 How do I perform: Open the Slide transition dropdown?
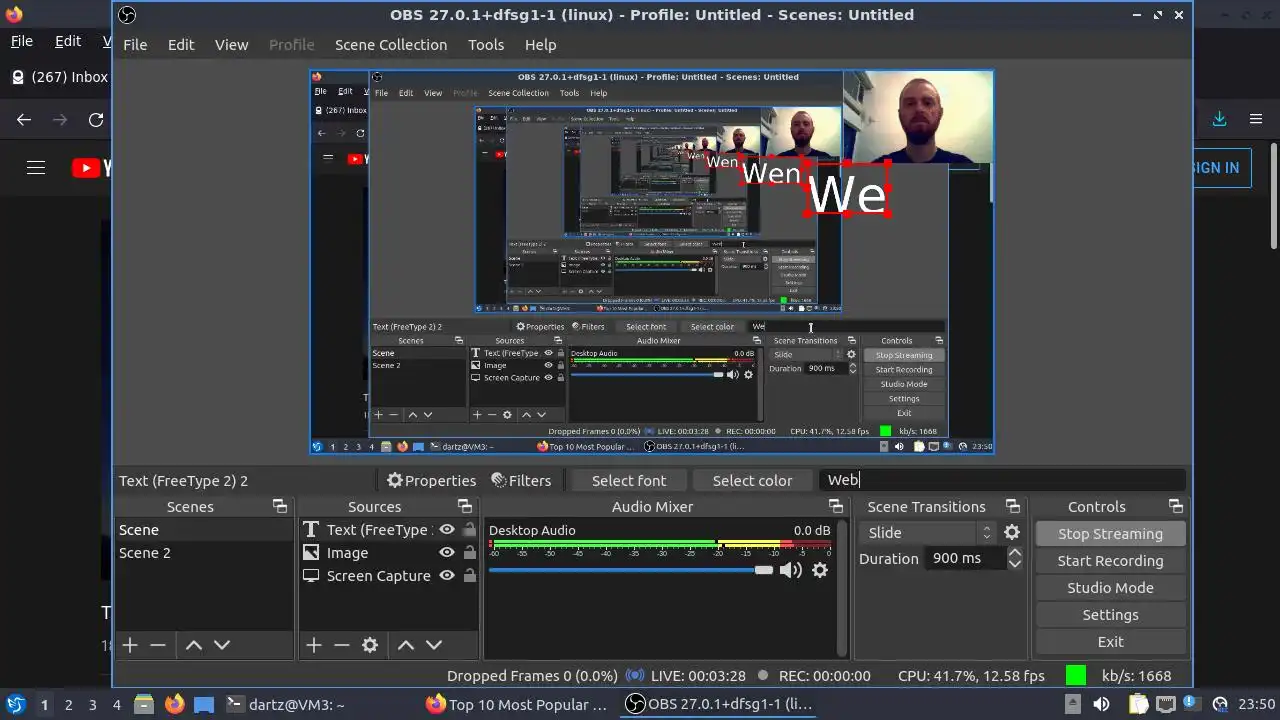[928, 533]
